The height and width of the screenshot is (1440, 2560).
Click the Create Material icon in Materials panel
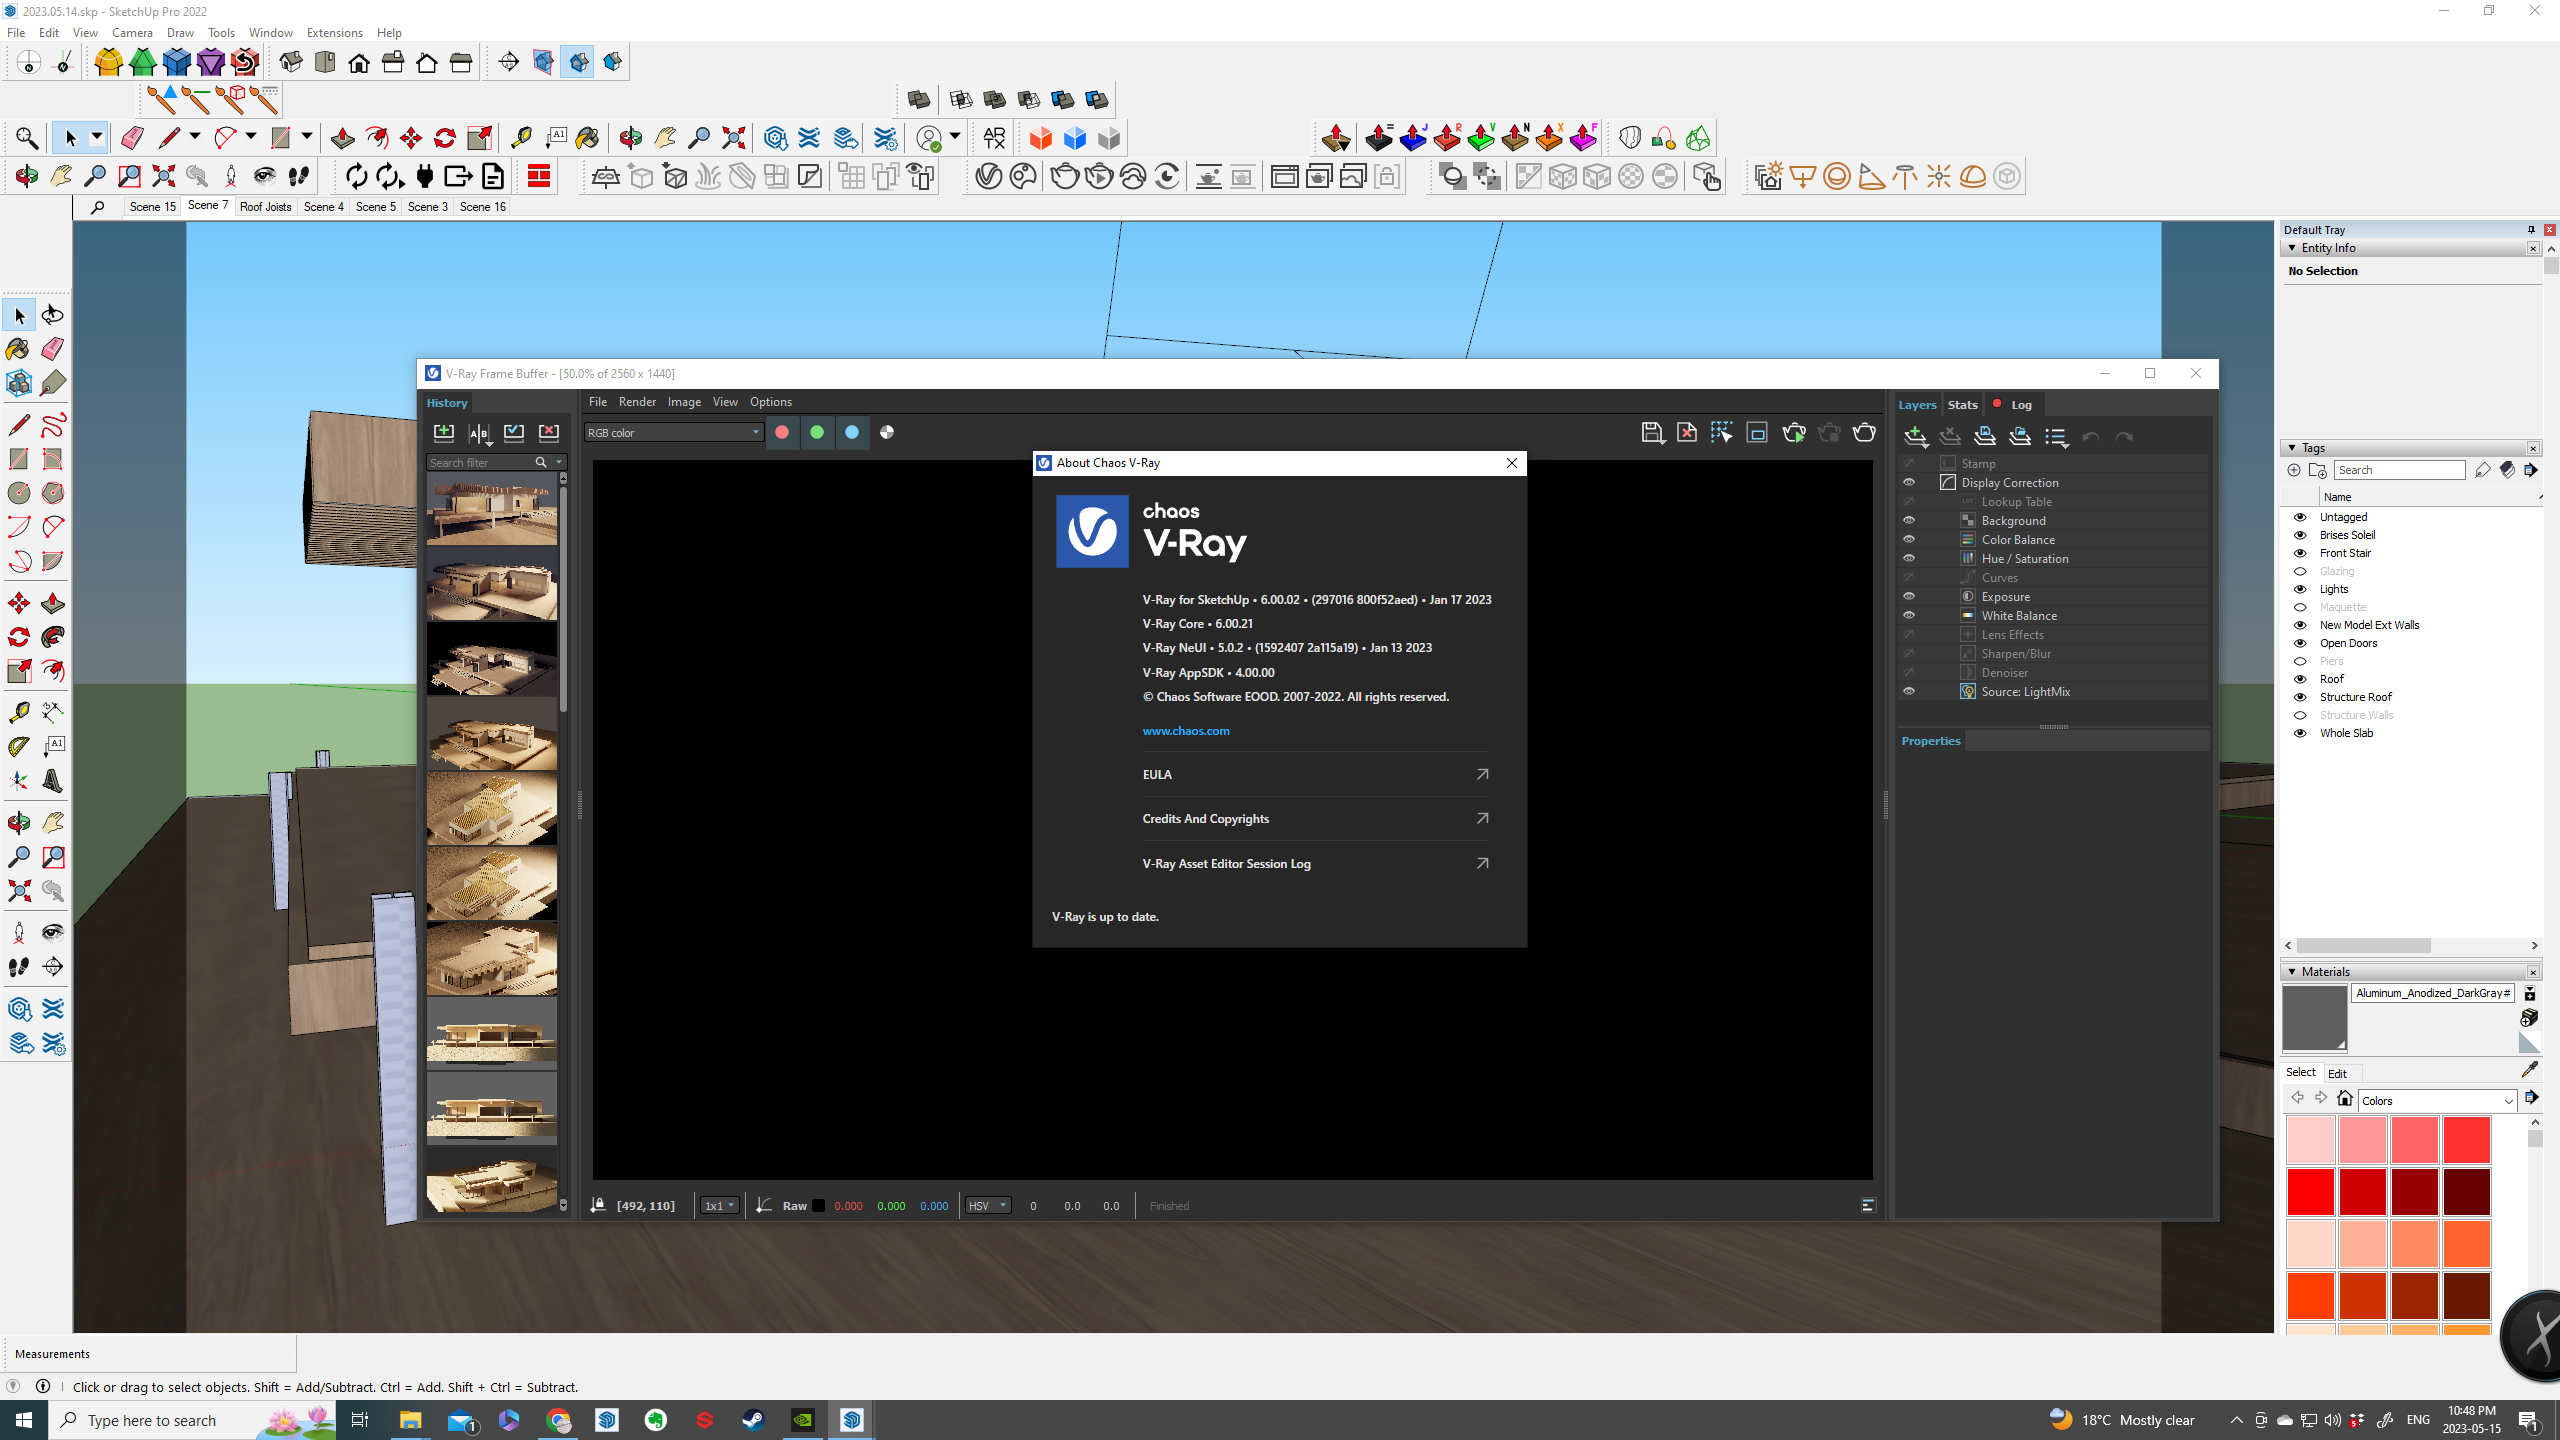click(x=2530, y=1018)
